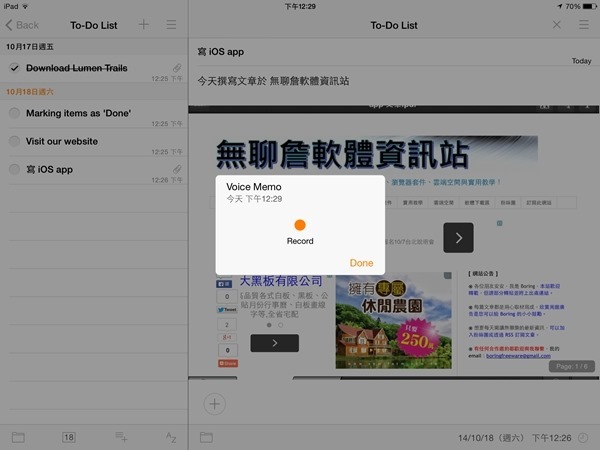600x450 pixels.
Task: Mark 'Marking items as Done' complete
Action: [14, 113]
